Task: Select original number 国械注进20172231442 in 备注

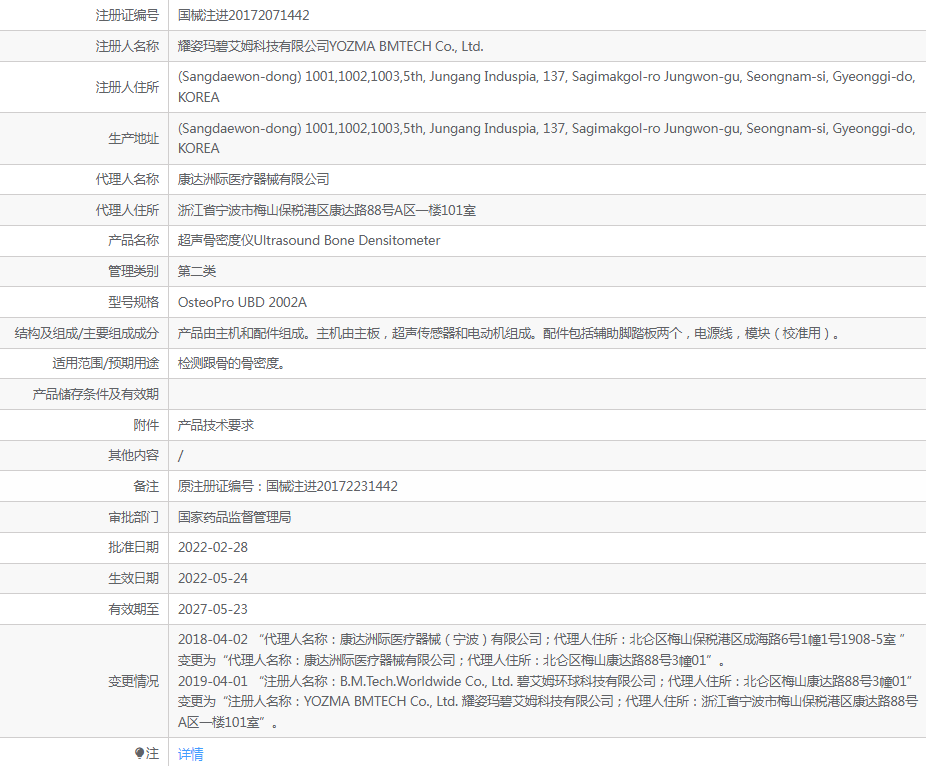Action: [331, 486]
